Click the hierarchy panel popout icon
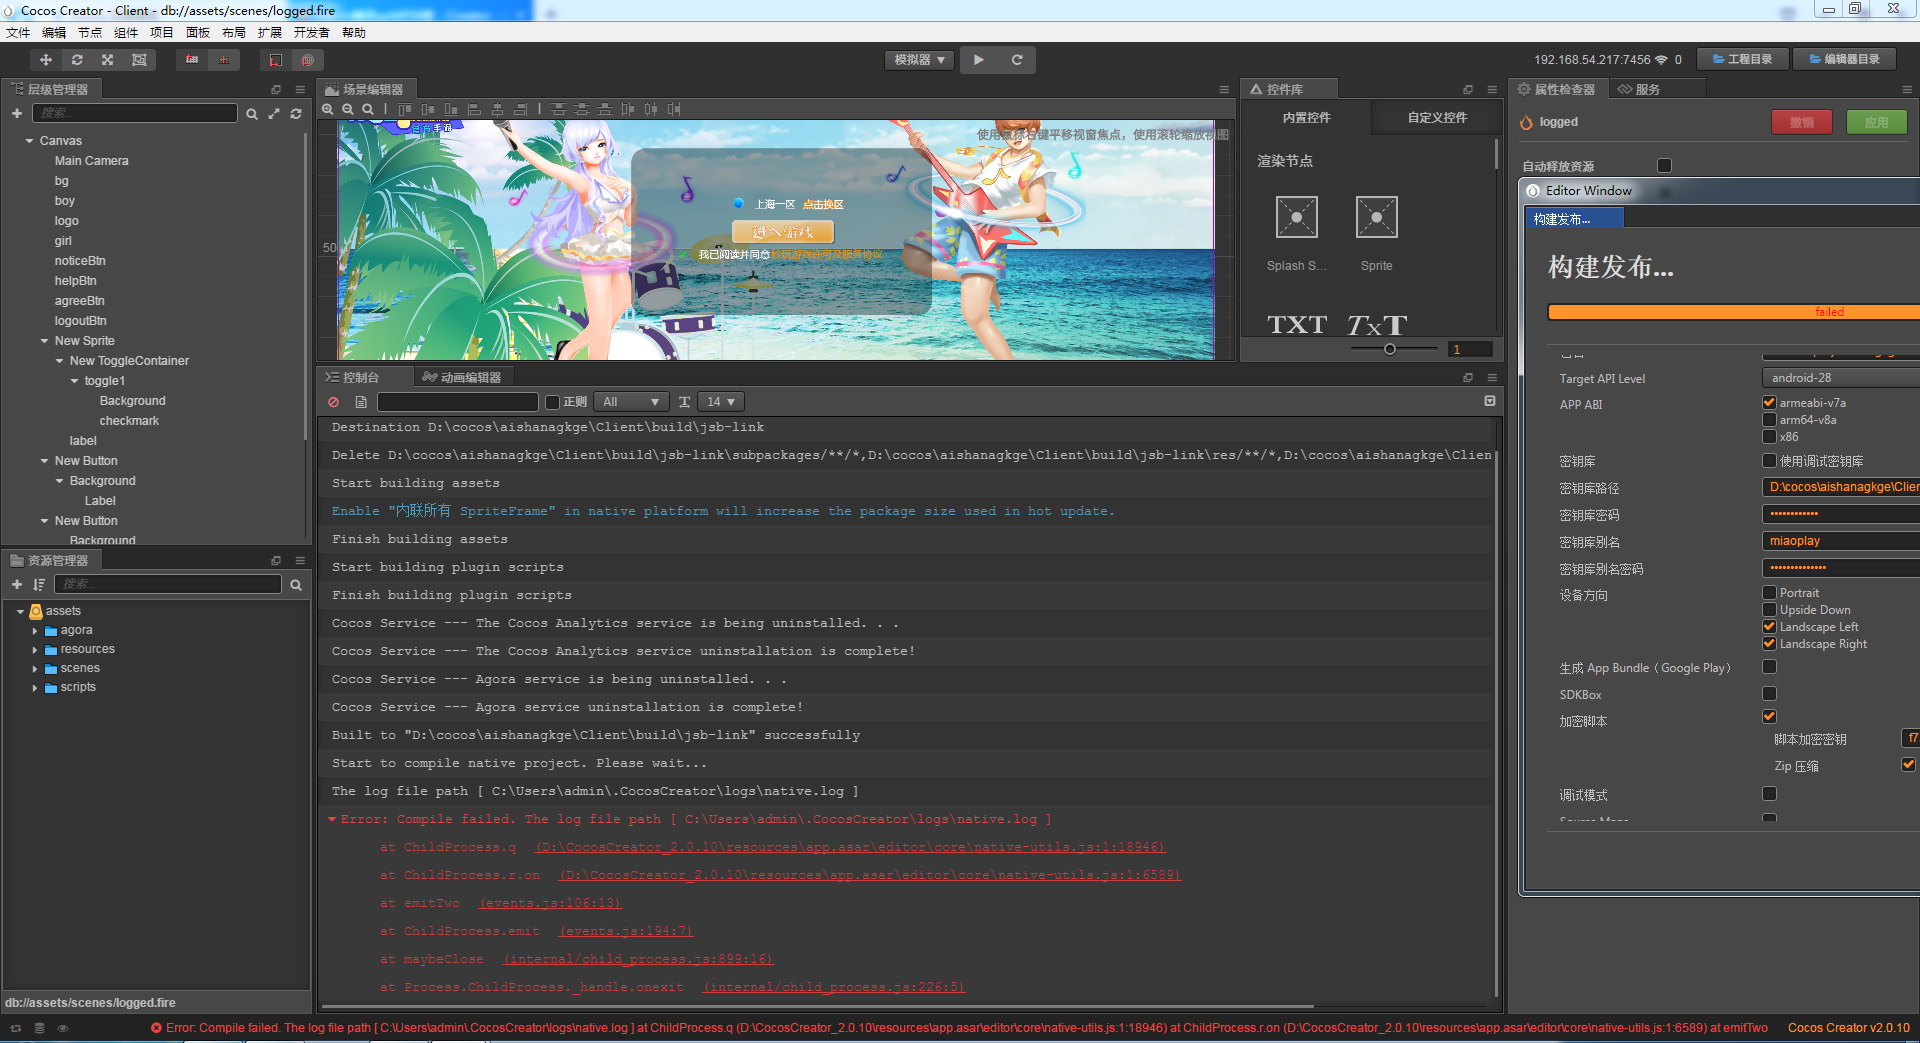 (x=276, y=89)
